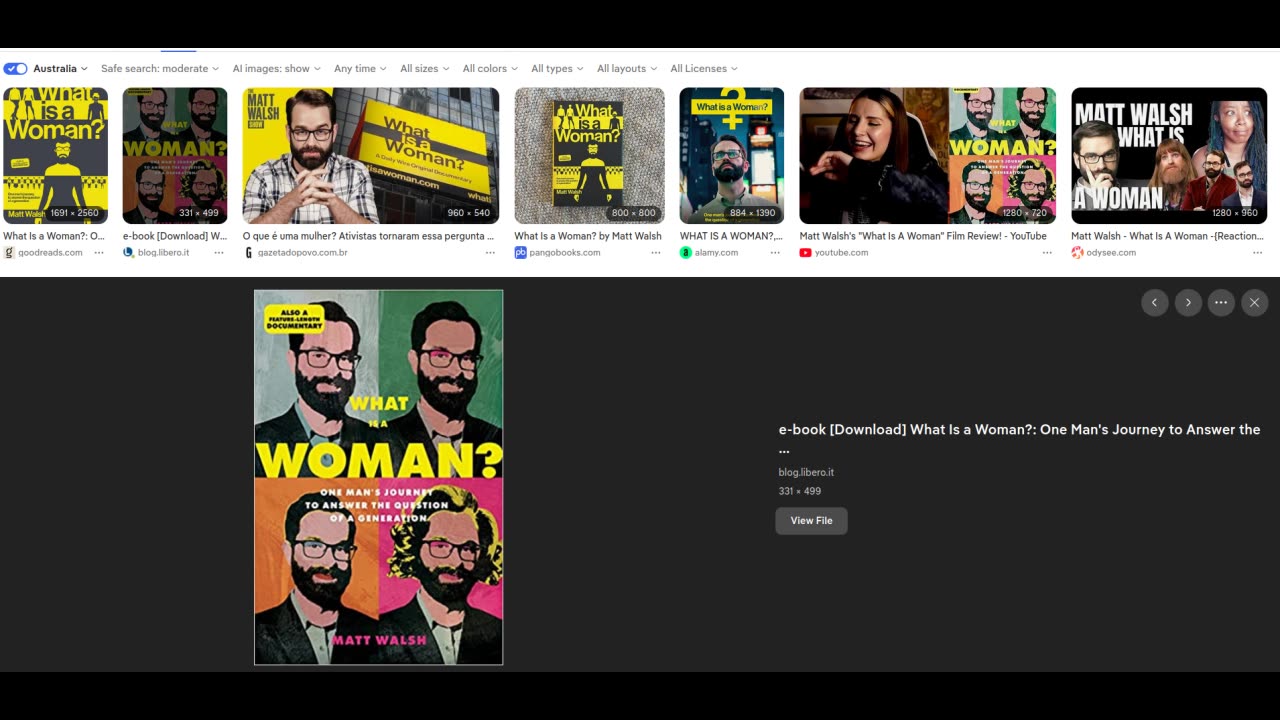The width and height of the screenshot is (1280, 720).
Task: Select the 331 × 499 e-book thumbnail
Action: [x=175, y=156]
